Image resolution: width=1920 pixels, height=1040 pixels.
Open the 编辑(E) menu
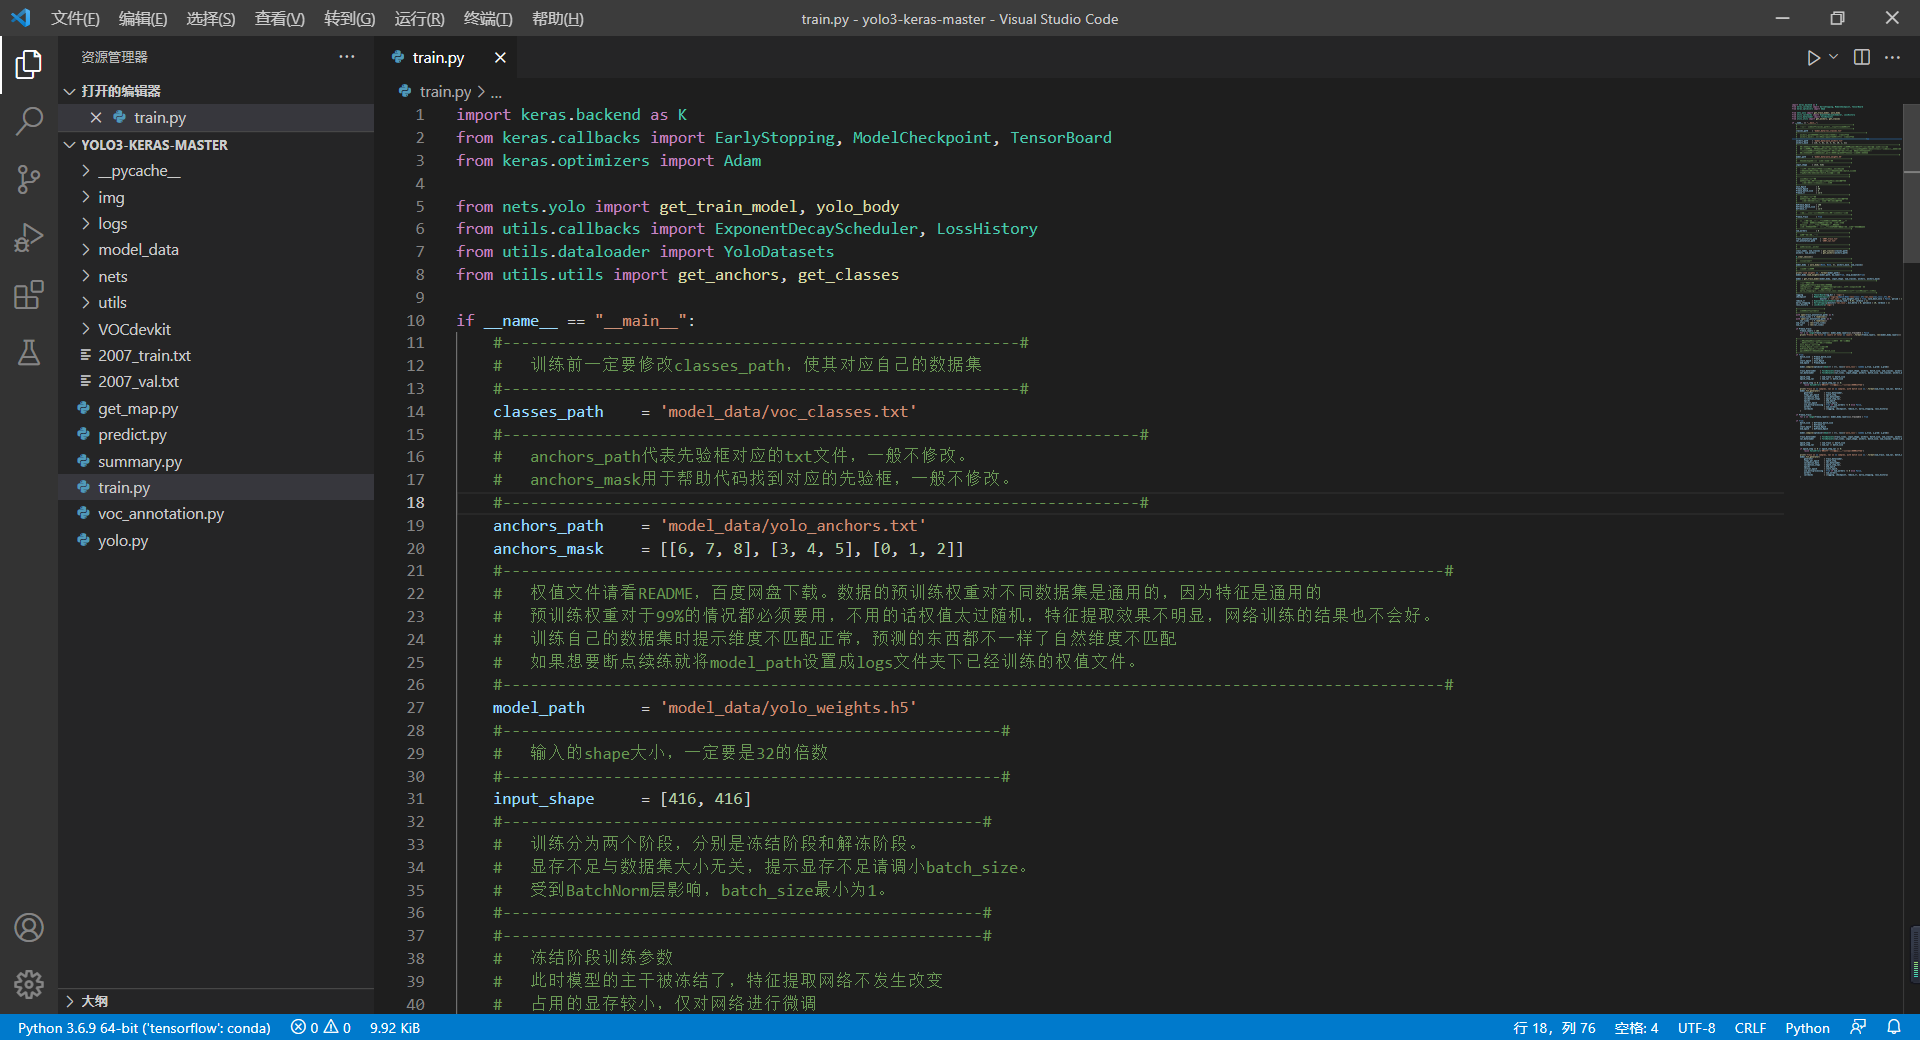coord(142,19)
